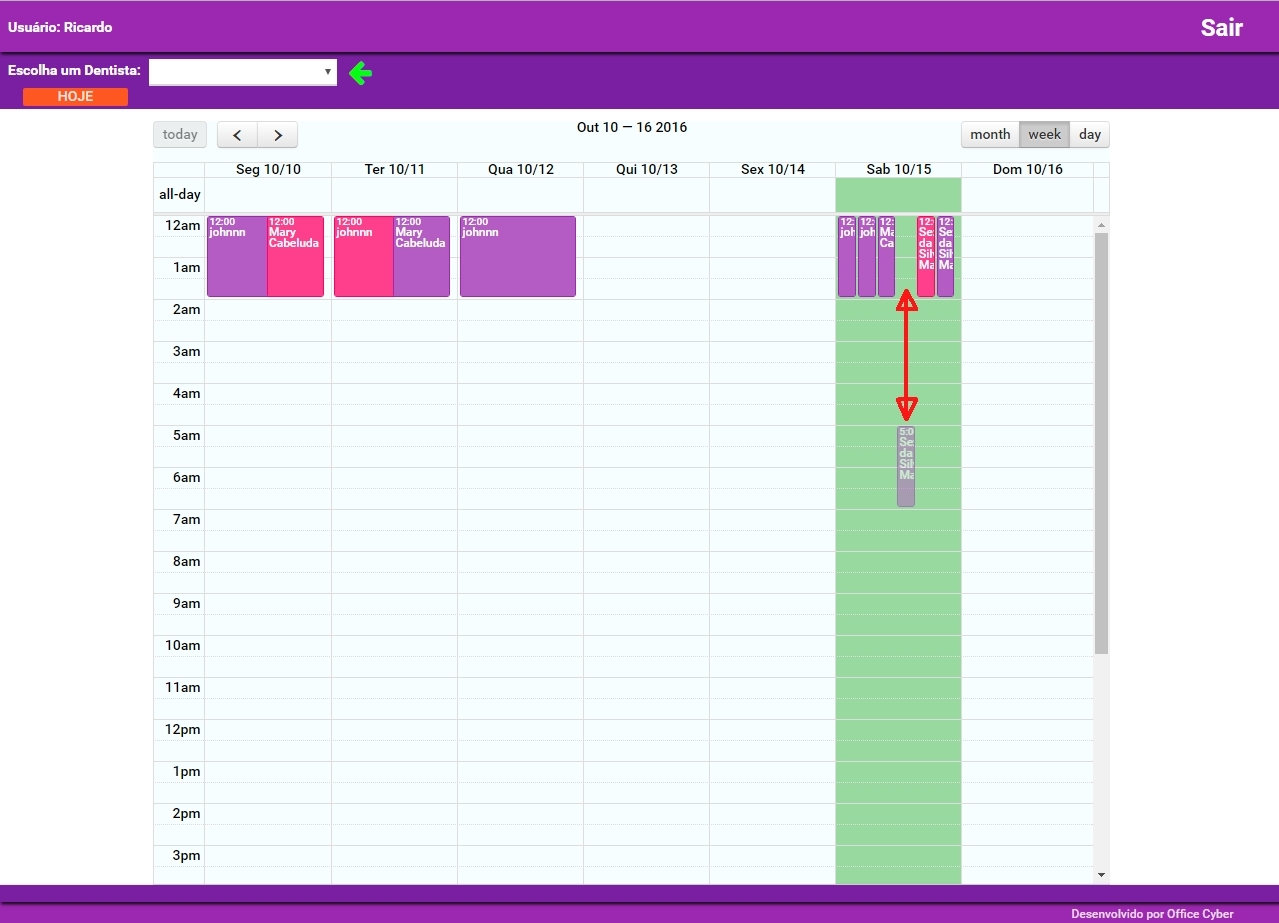Select the Seg 10/10 column header
Viewport: 1279px width, 923px height.
(x=268, y=170)
